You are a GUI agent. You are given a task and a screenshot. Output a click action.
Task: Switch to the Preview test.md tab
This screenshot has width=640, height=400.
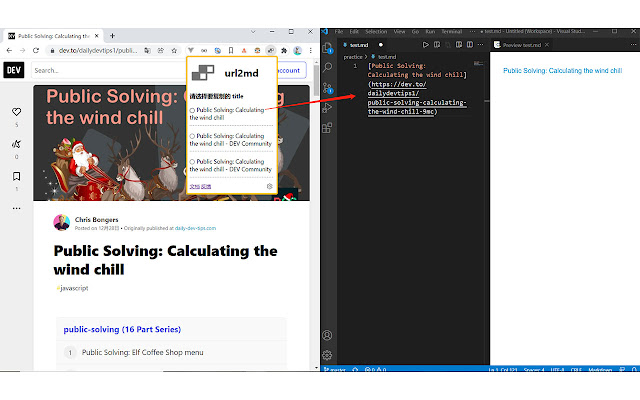521,45
